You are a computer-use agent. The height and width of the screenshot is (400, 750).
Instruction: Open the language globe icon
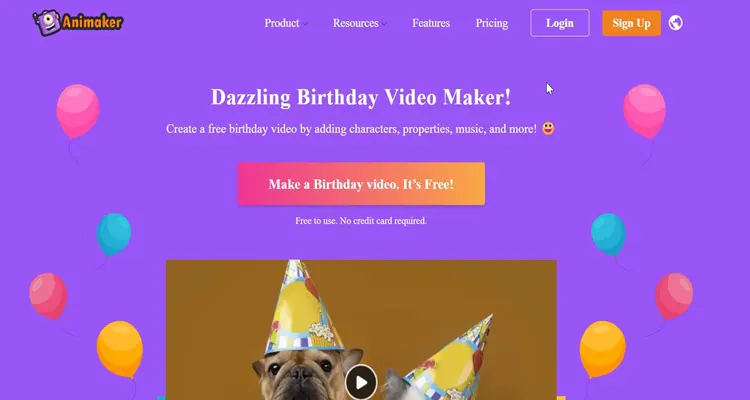click(x=675, y=22)
